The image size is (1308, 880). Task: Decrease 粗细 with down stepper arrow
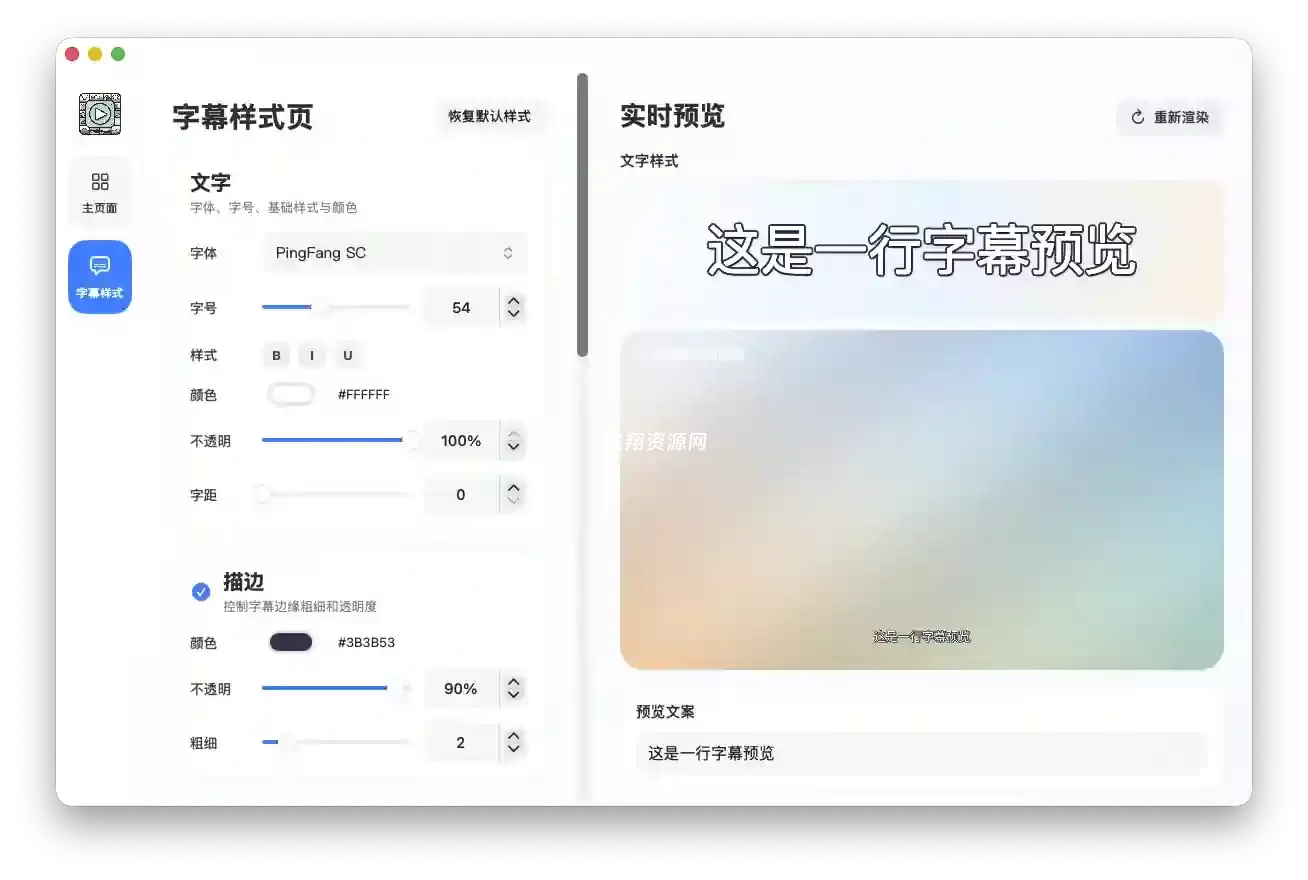click(514, 749)
